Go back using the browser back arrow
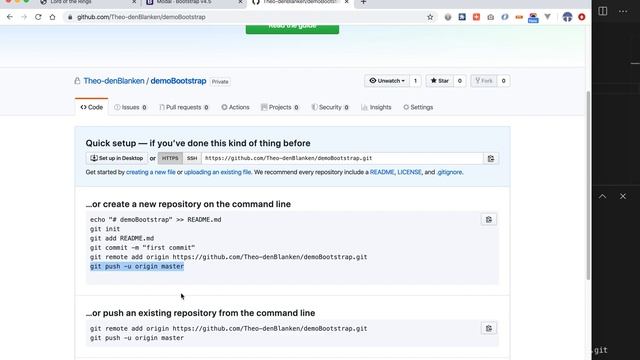 10,17
